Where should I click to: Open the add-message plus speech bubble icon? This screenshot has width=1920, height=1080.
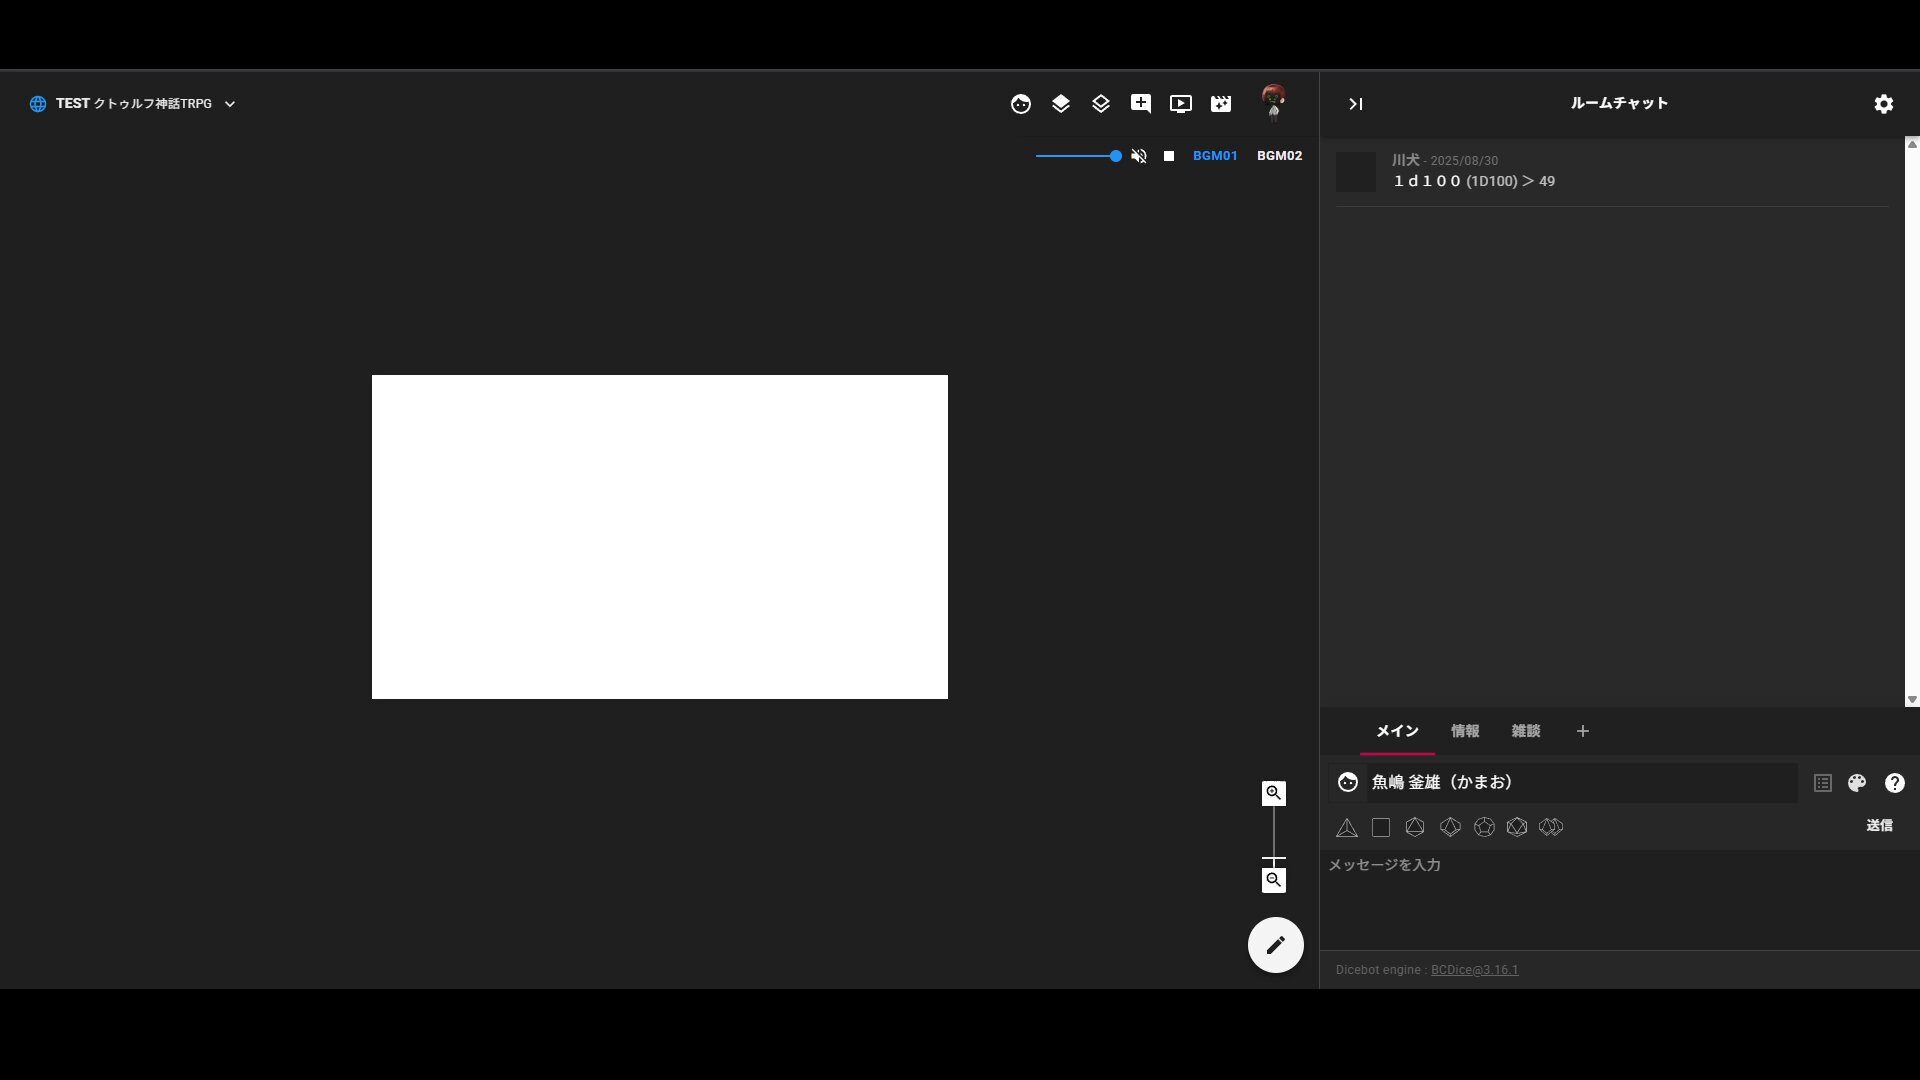(1140, 104)
